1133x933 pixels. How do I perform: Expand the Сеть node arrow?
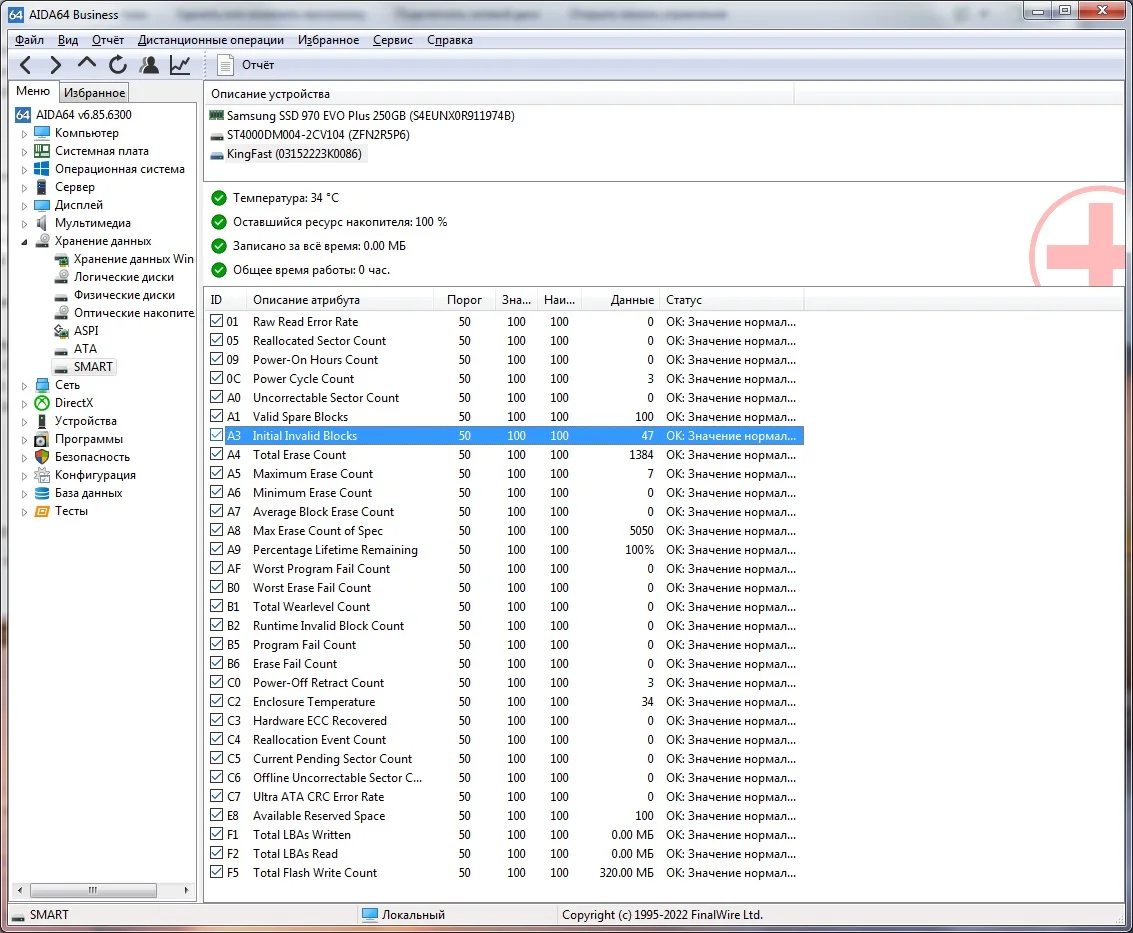pyautogui.click(x=24, y=386)
